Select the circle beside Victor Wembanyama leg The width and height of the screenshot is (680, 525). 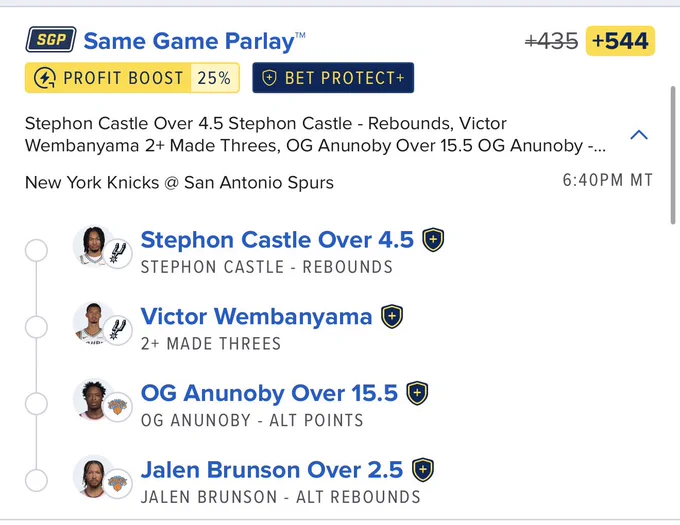pyautogui.click(x=36, y=327)
